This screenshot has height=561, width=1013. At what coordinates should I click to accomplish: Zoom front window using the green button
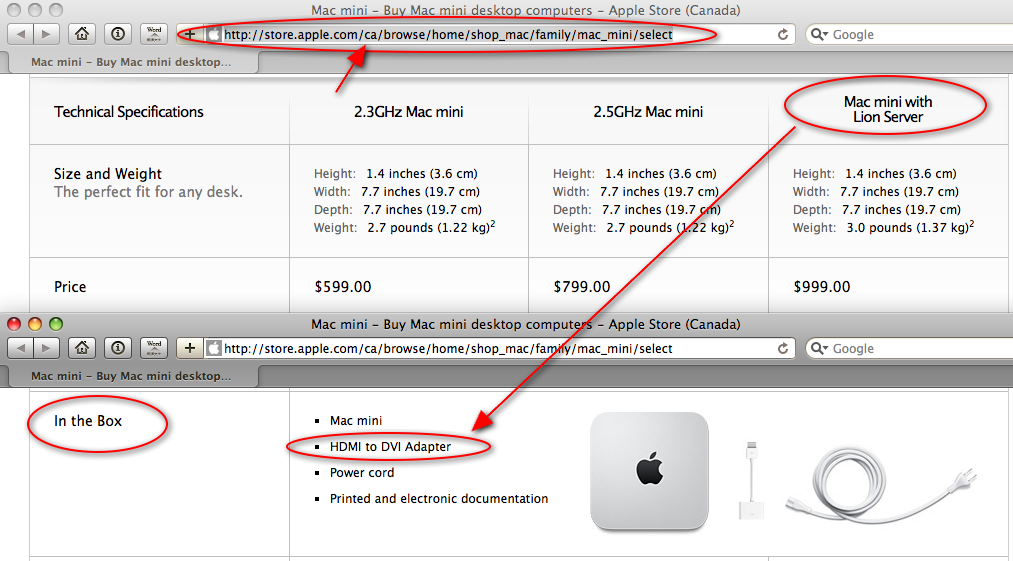(56, 324)
